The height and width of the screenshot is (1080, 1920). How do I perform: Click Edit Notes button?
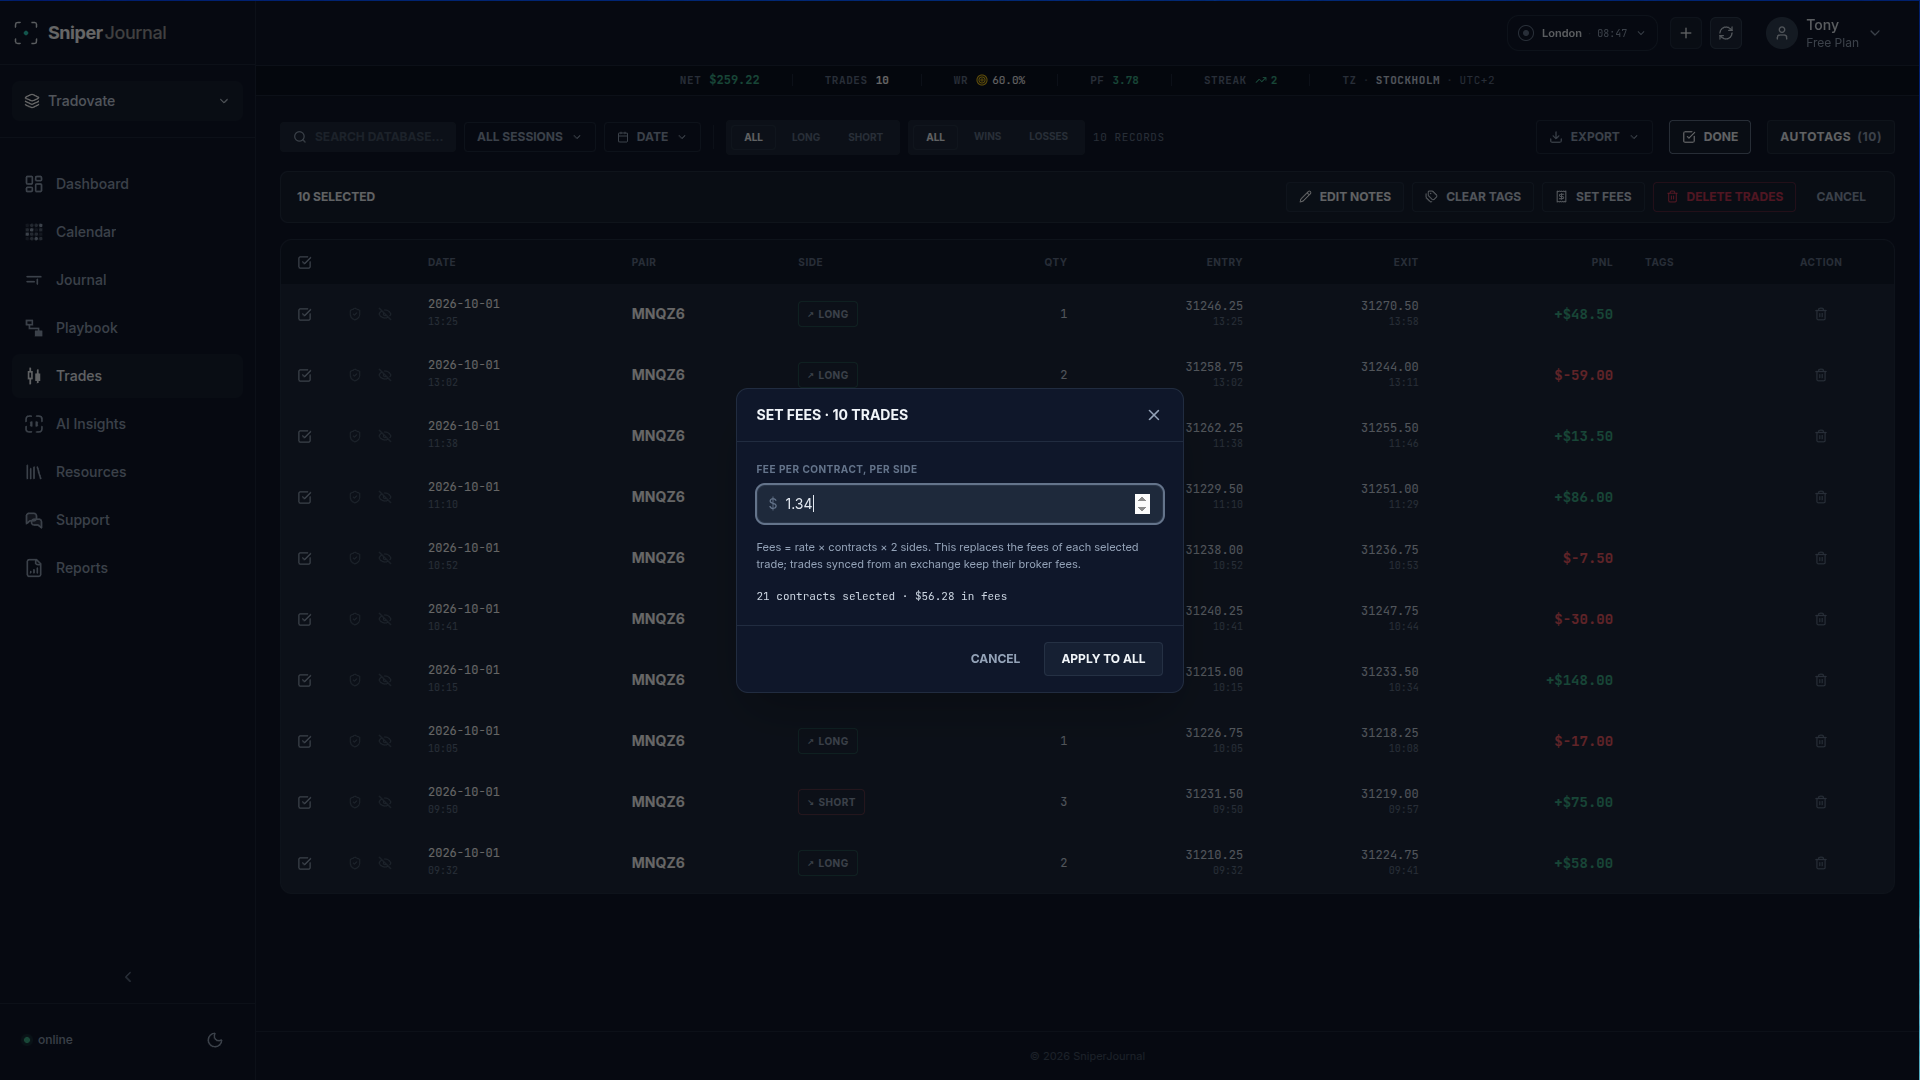pos(1345,197)
